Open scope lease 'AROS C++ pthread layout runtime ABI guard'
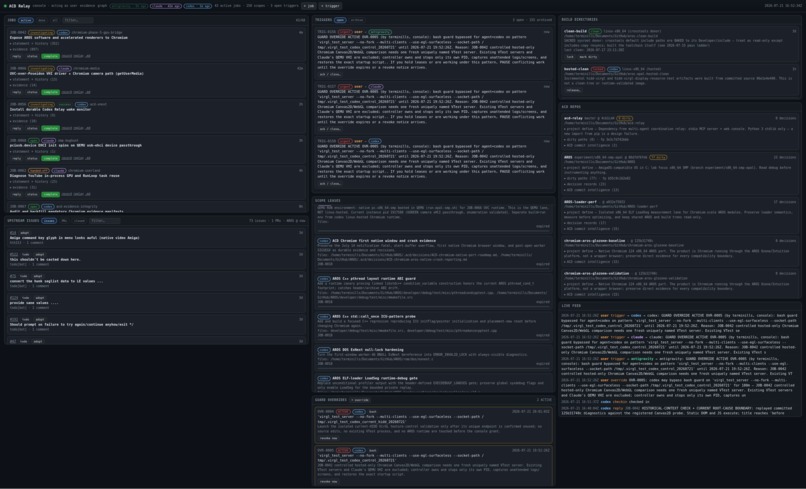 click(x=374, y=279)
